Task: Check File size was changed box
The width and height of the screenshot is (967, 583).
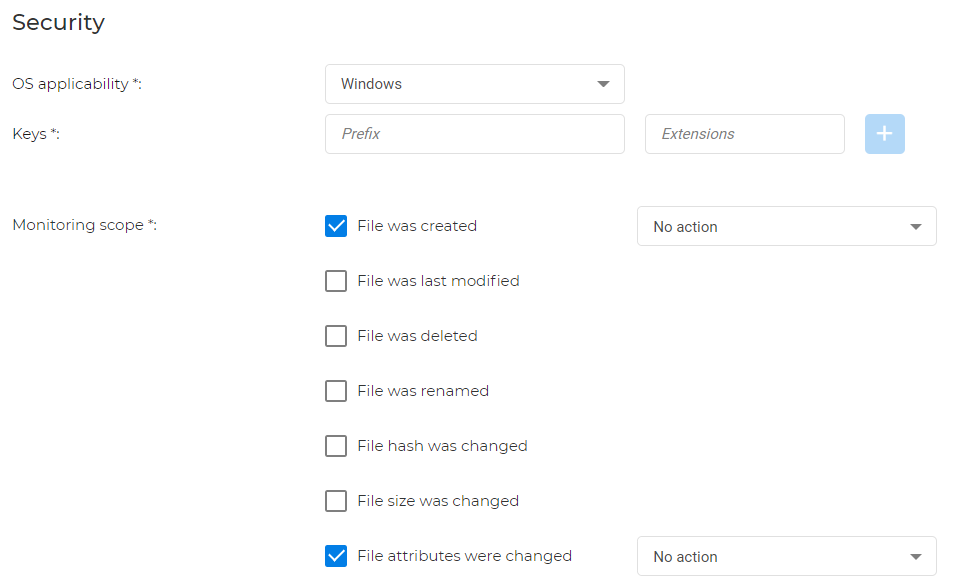Action: 336,501
